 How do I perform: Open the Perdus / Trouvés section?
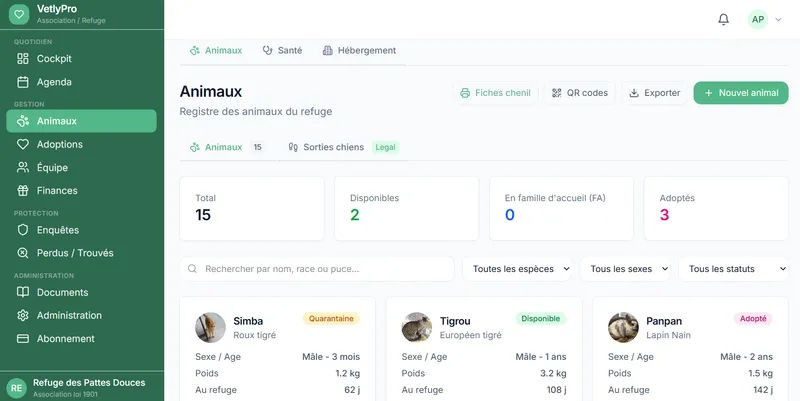[75, 253]
